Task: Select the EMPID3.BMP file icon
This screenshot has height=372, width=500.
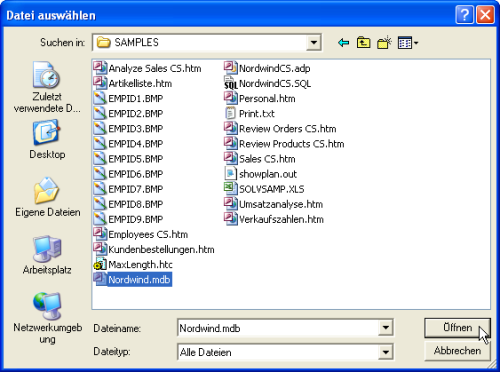Action: pos(100,128)
